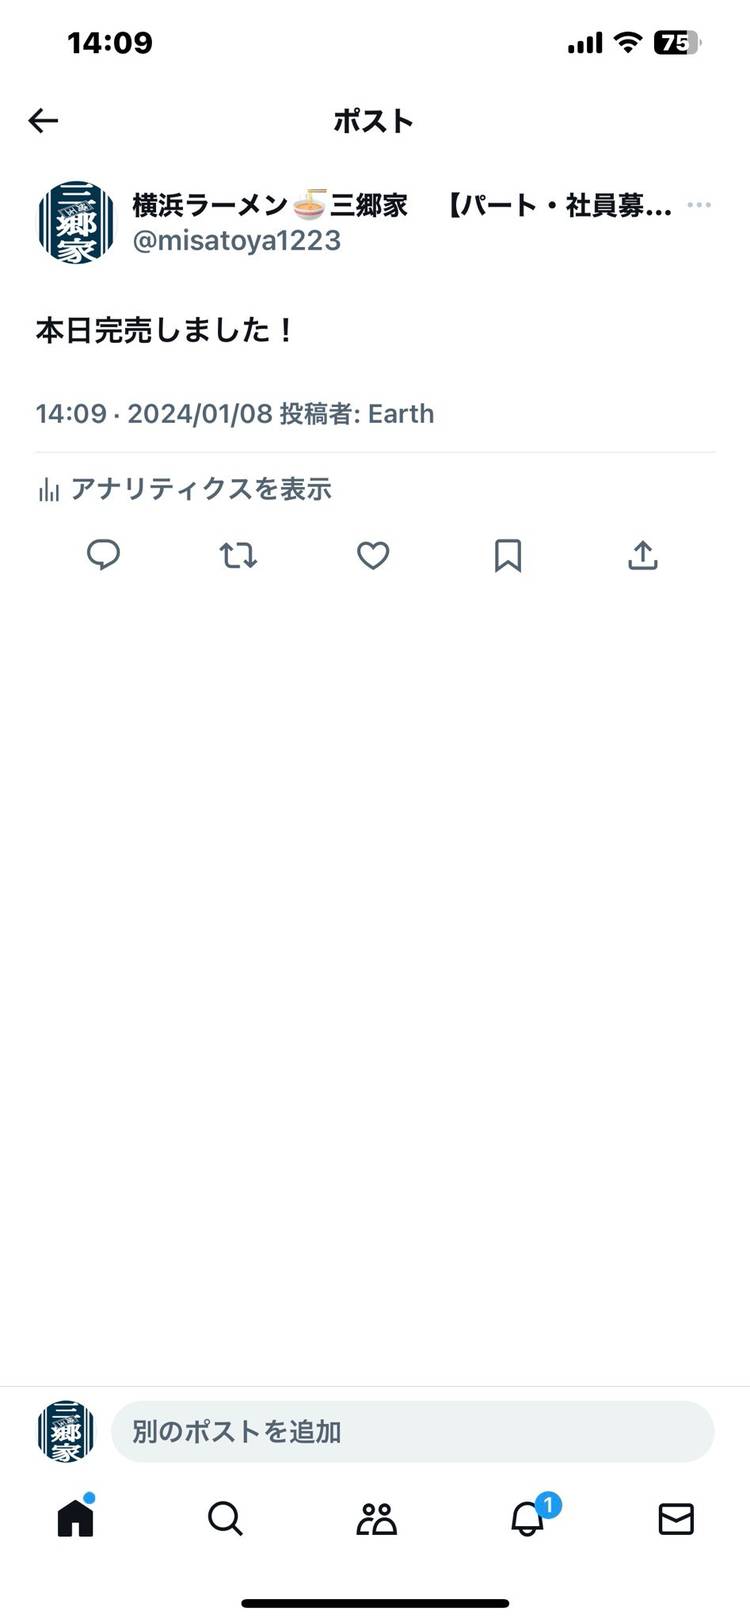The image size is (750, 1622).
Task: Tap アナリティクスを表示 link
Action: coord(200,489)
